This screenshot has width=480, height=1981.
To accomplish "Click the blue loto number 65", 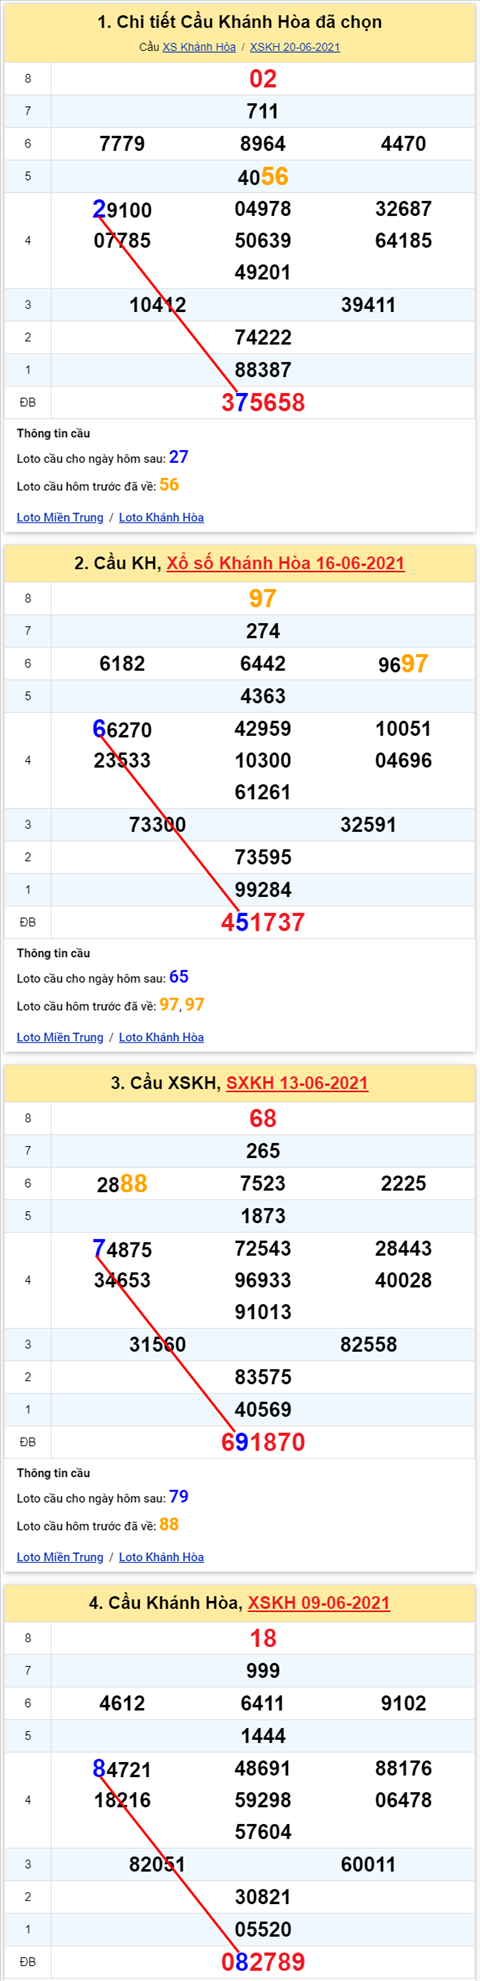I will coord(178,977).
